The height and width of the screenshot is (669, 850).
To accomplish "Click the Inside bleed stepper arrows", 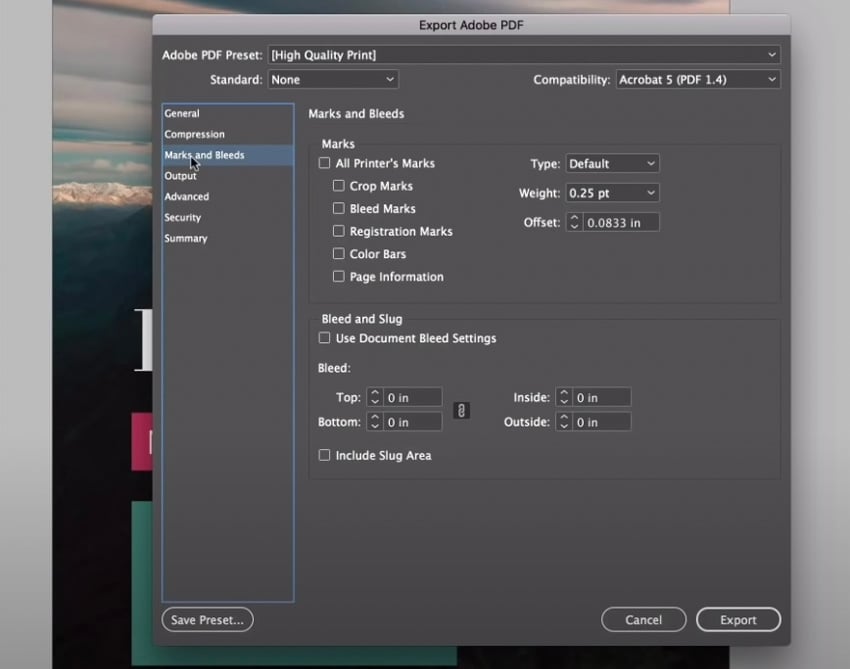I will [564, 397].
